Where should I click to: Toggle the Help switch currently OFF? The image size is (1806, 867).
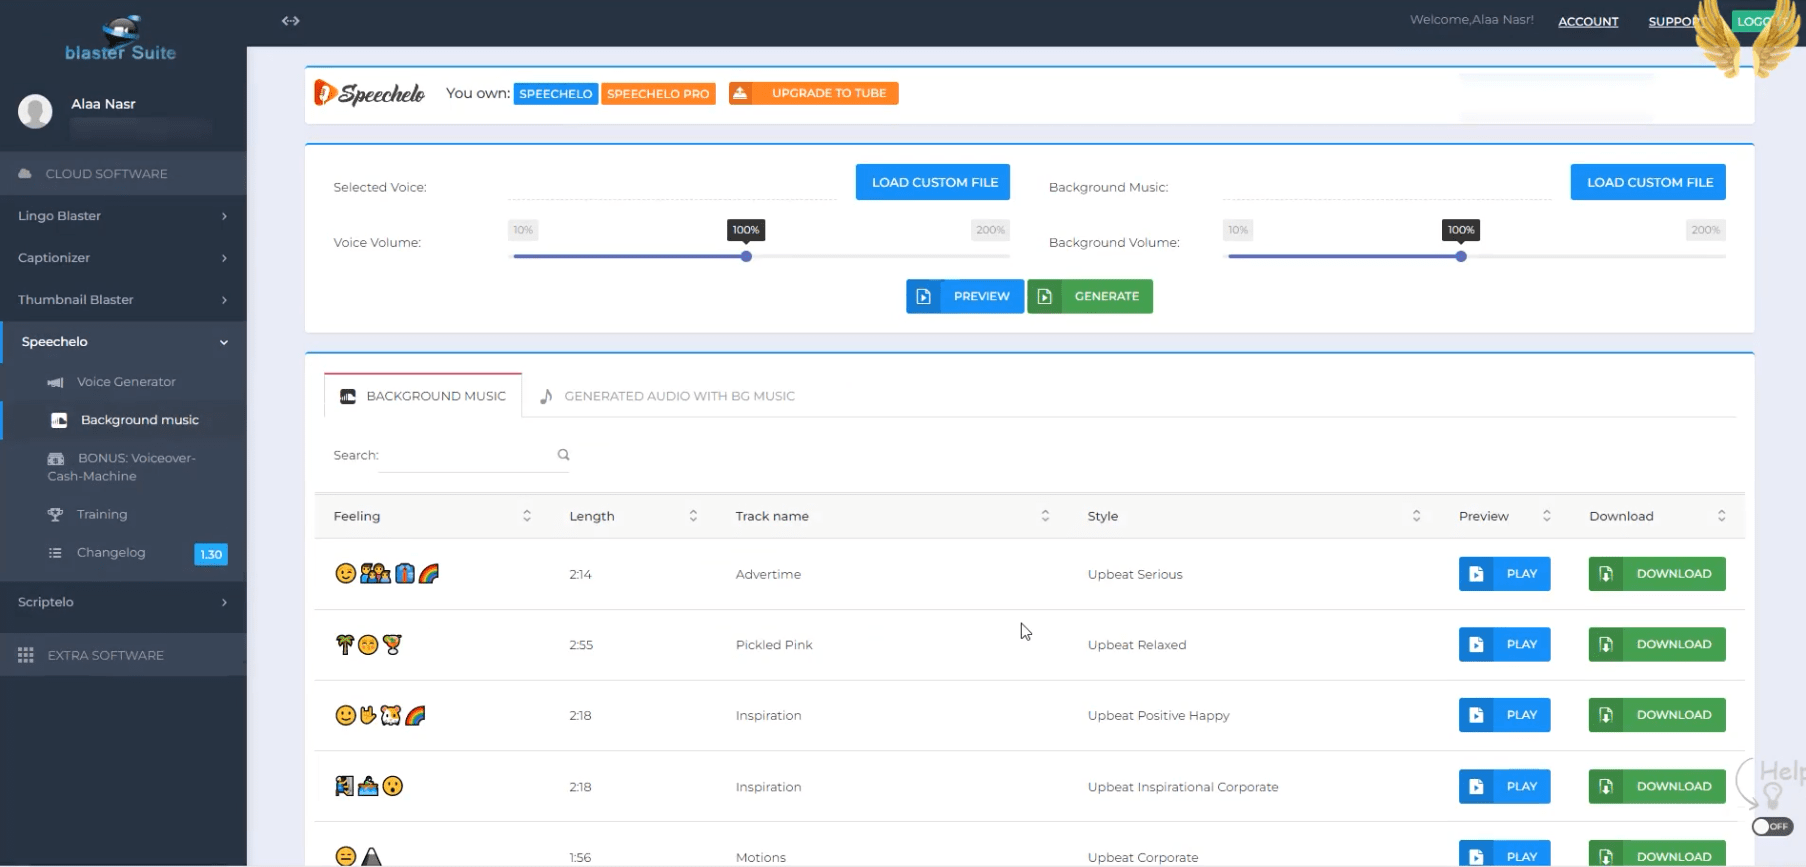(x=1772, y=826)
